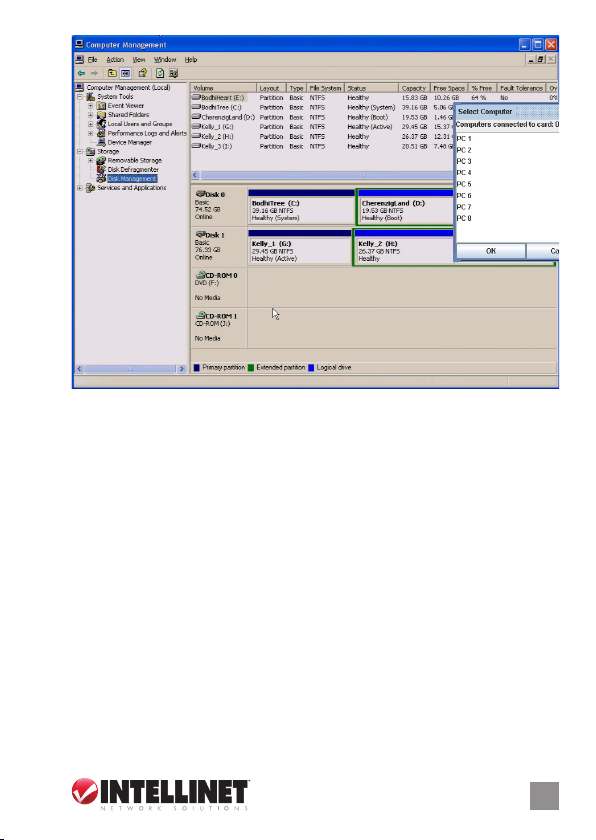Select the Disk Defragmenter item

(133, 169)
